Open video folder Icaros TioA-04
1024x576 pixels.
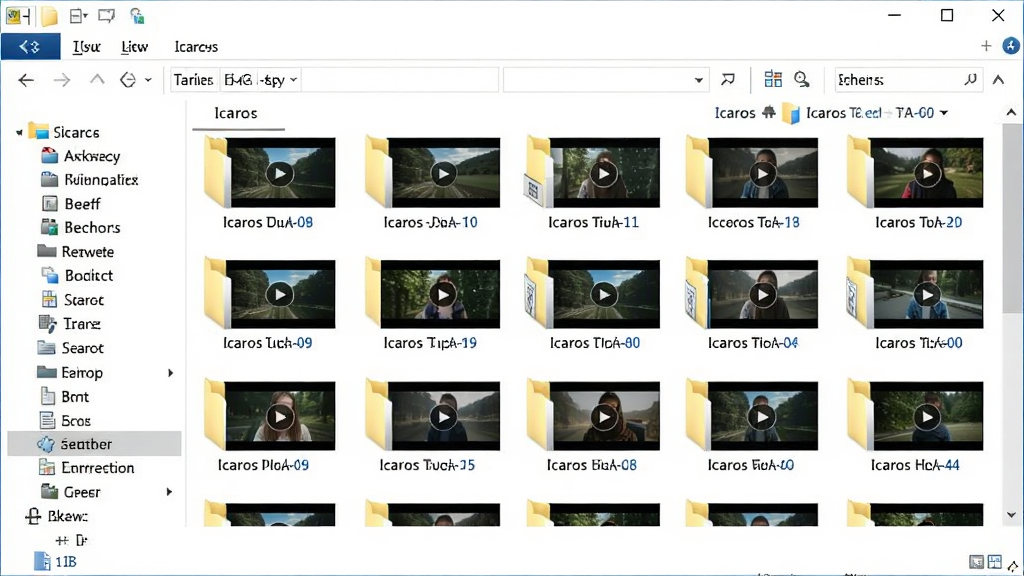point(753,304)
